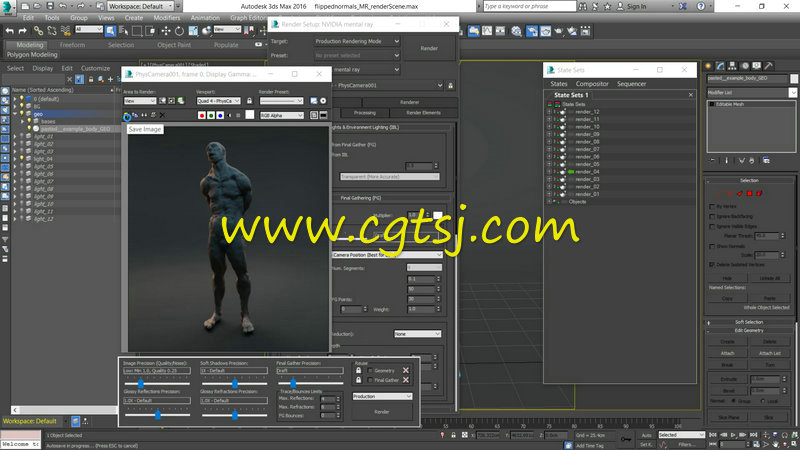Screen dimensions: 800x450
Task: Toggle Delete Isolated Vertices checkbox
Action: [712, 264]
